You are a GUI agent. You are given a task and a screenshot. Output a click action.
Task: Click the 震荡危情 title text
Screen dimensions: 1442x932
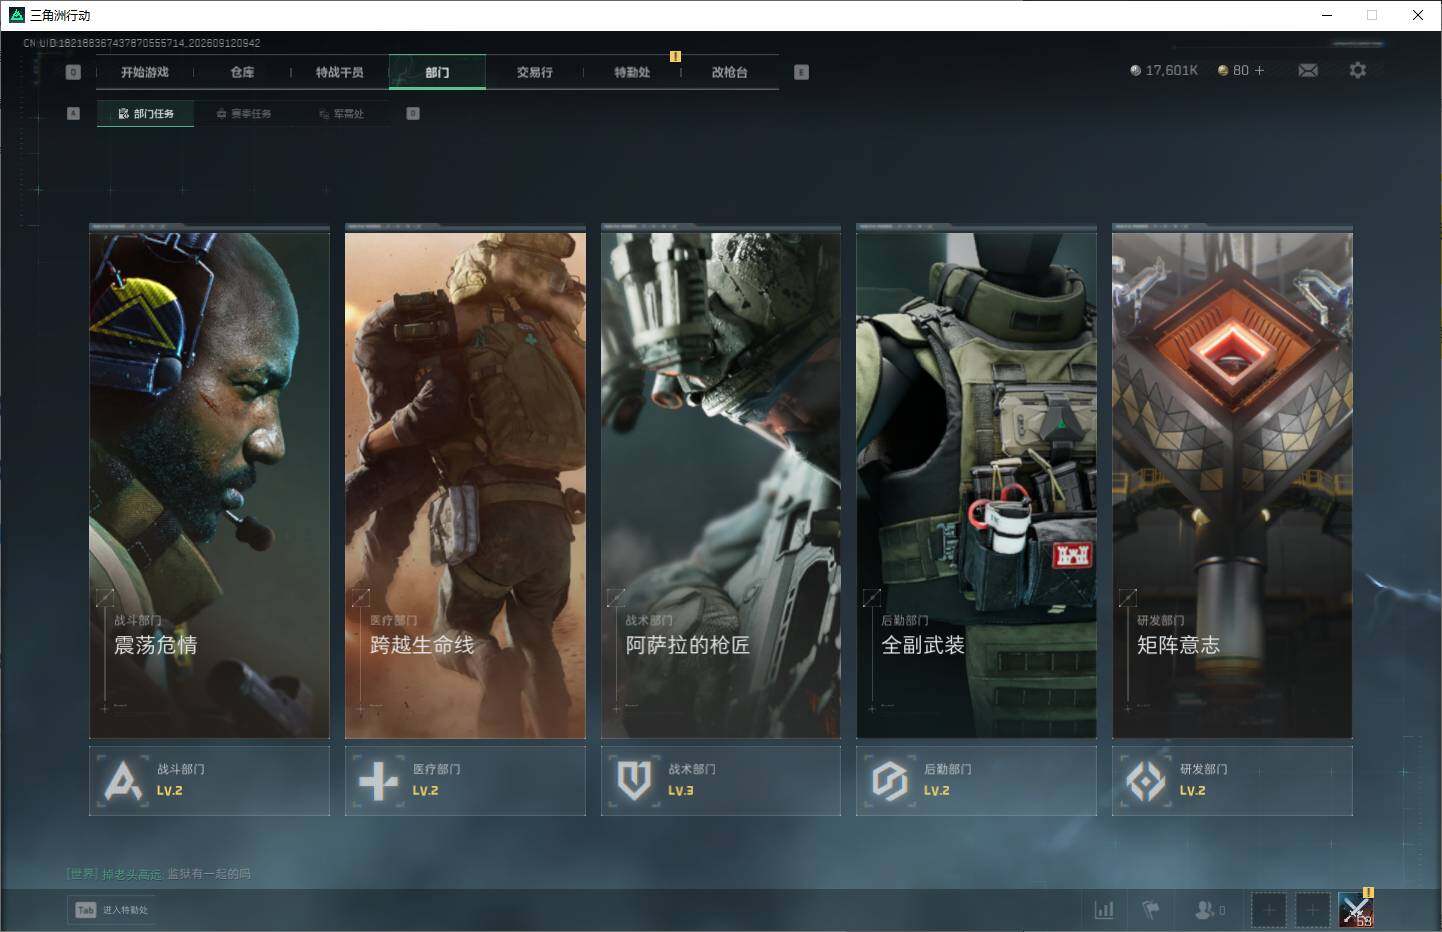[156, 645]
